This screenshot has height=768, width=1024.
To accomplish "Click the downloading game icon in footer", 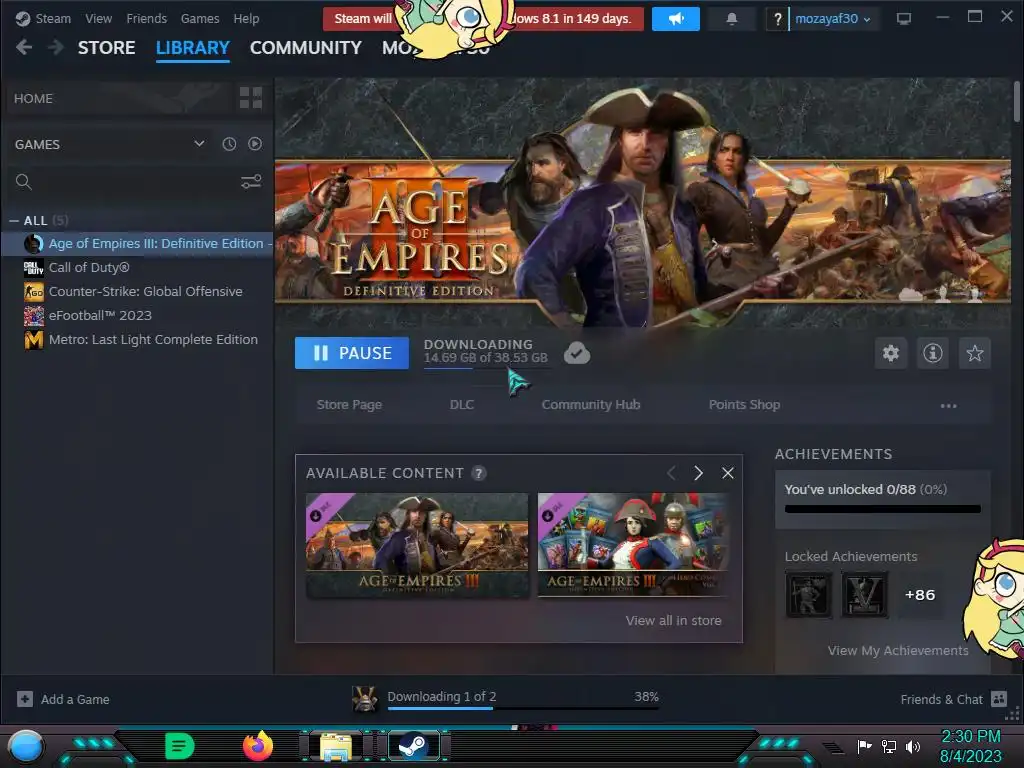I will coord(364,699).
